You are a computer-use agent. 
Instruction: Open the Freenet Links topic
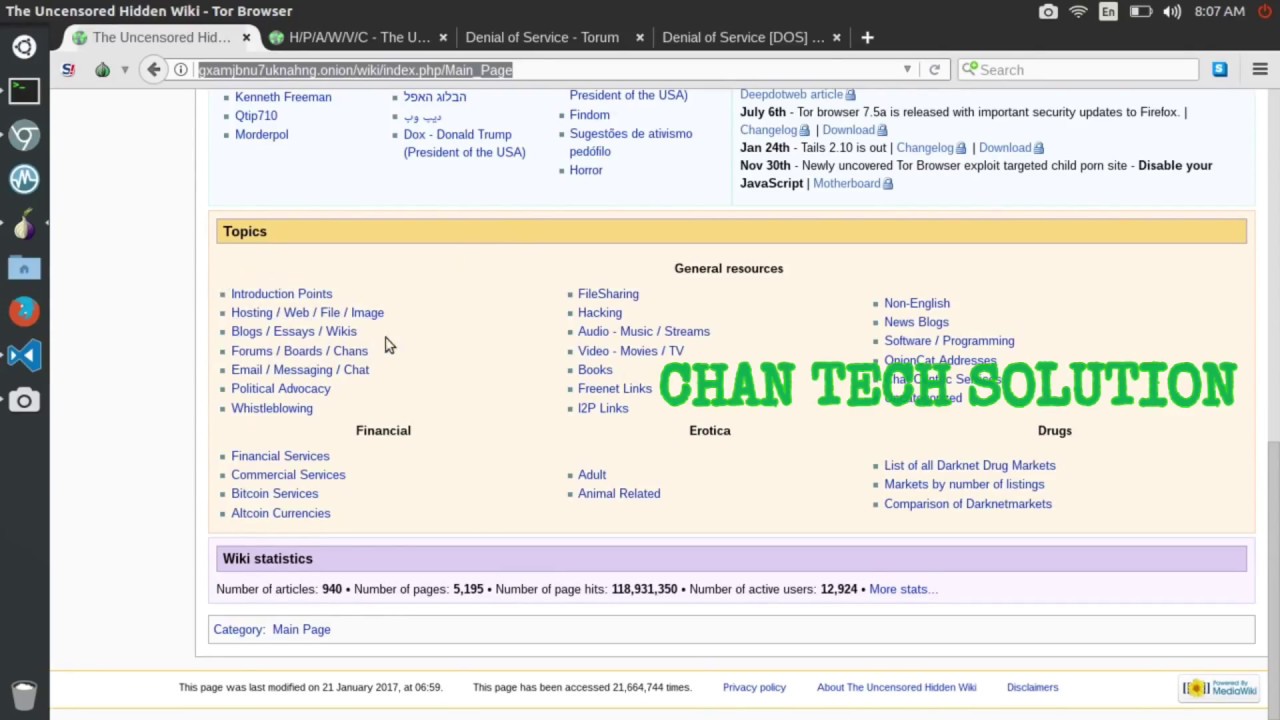pyautogui.click(x=615, y=389)
